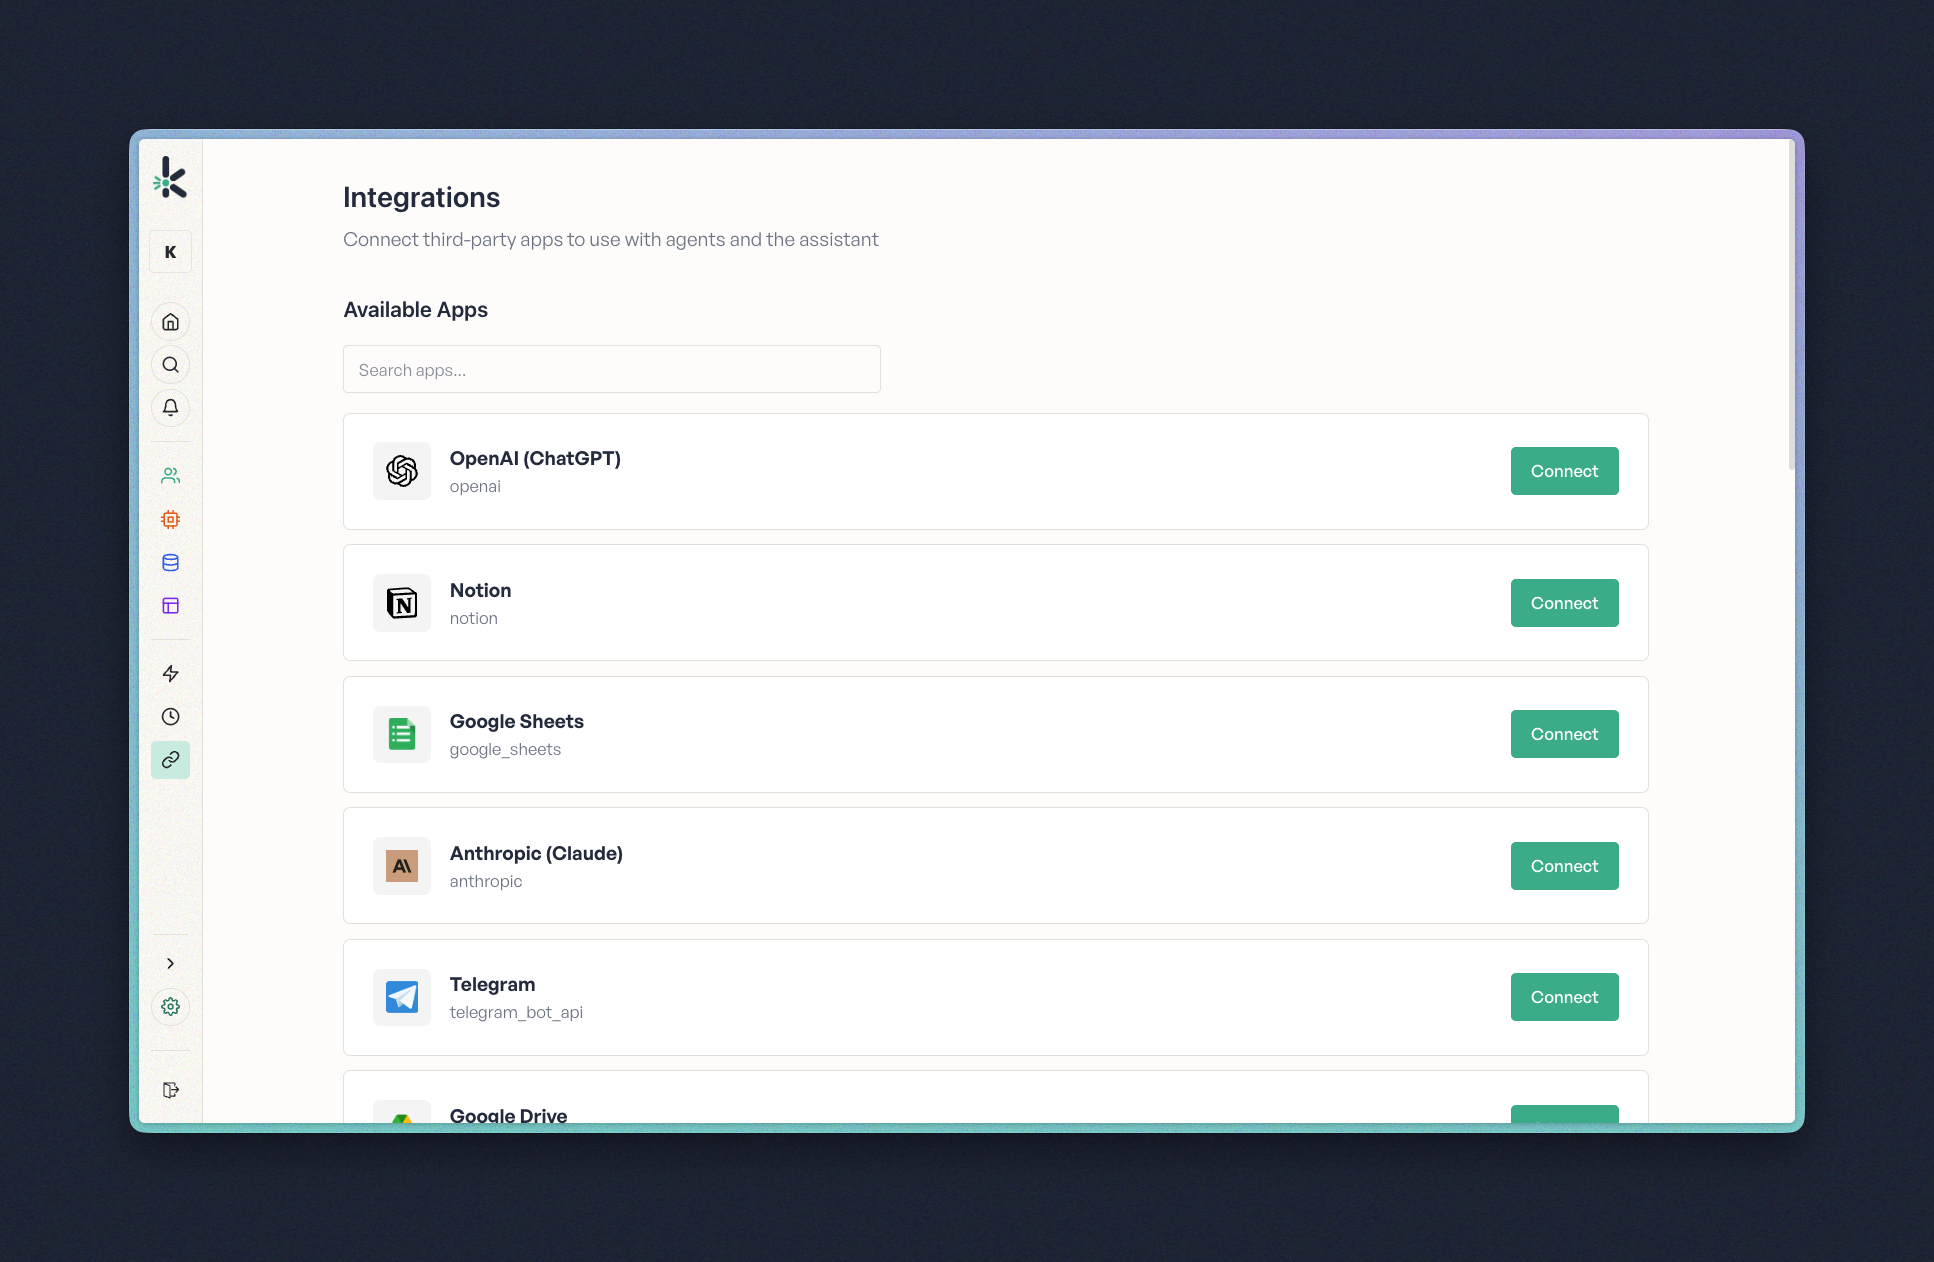Connect Anthropic (Claude)
Image resolution: width=1934 pixels, height=1262 pixels.
(1564, 866)
